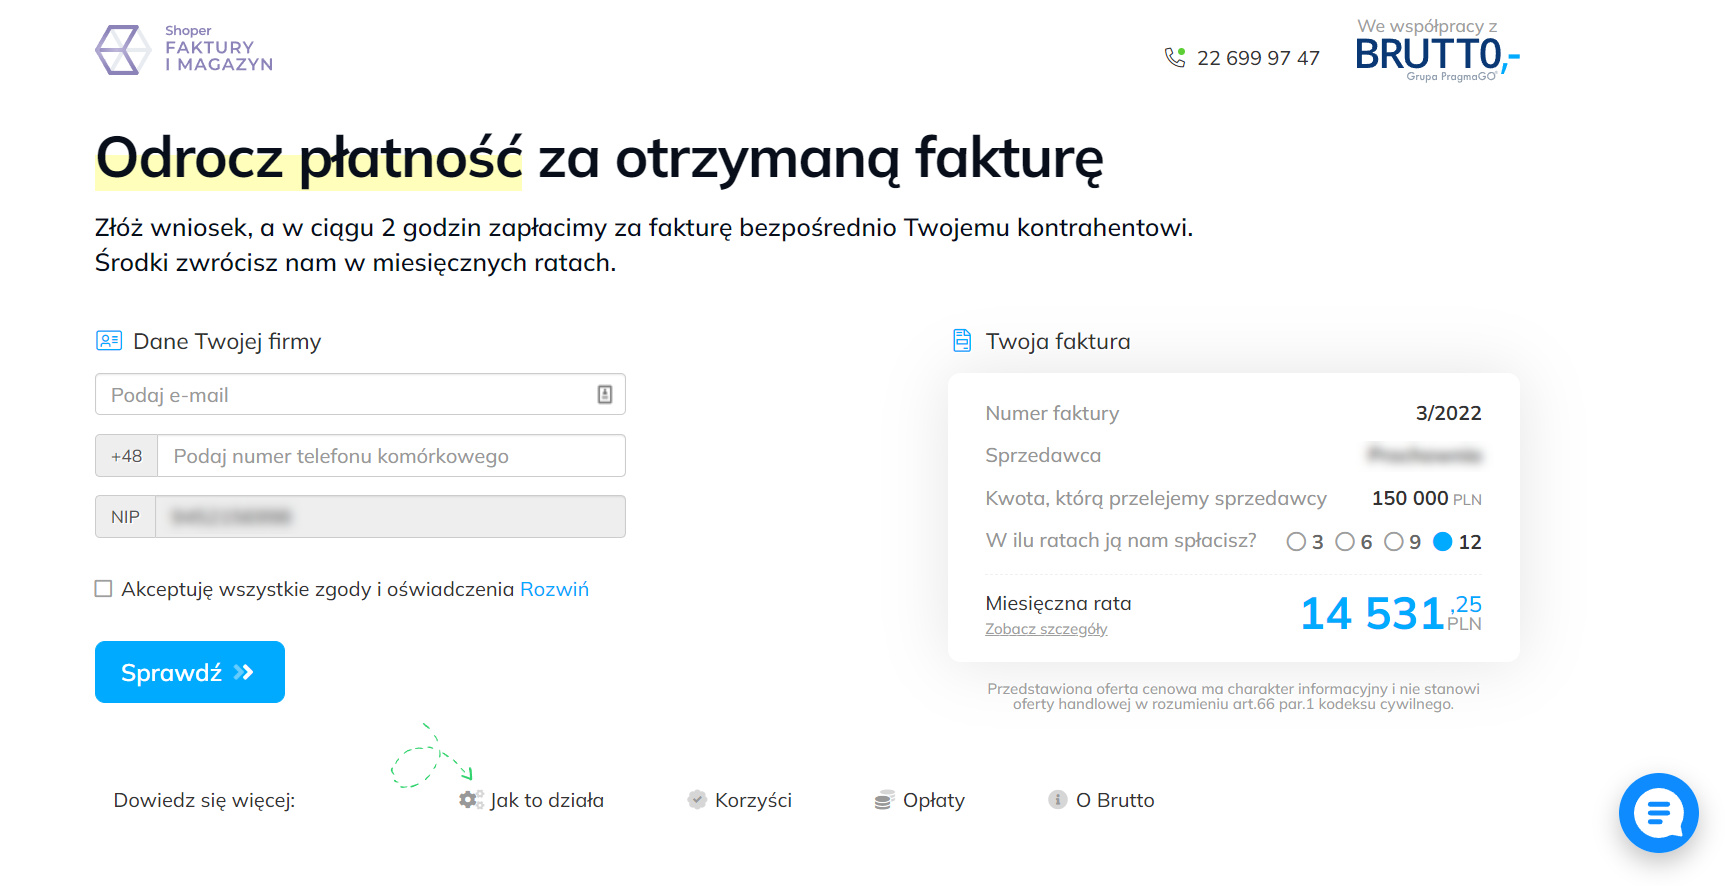Click the gears icon beside Jak to działa
1725x886 pixels.
[470, 800]
